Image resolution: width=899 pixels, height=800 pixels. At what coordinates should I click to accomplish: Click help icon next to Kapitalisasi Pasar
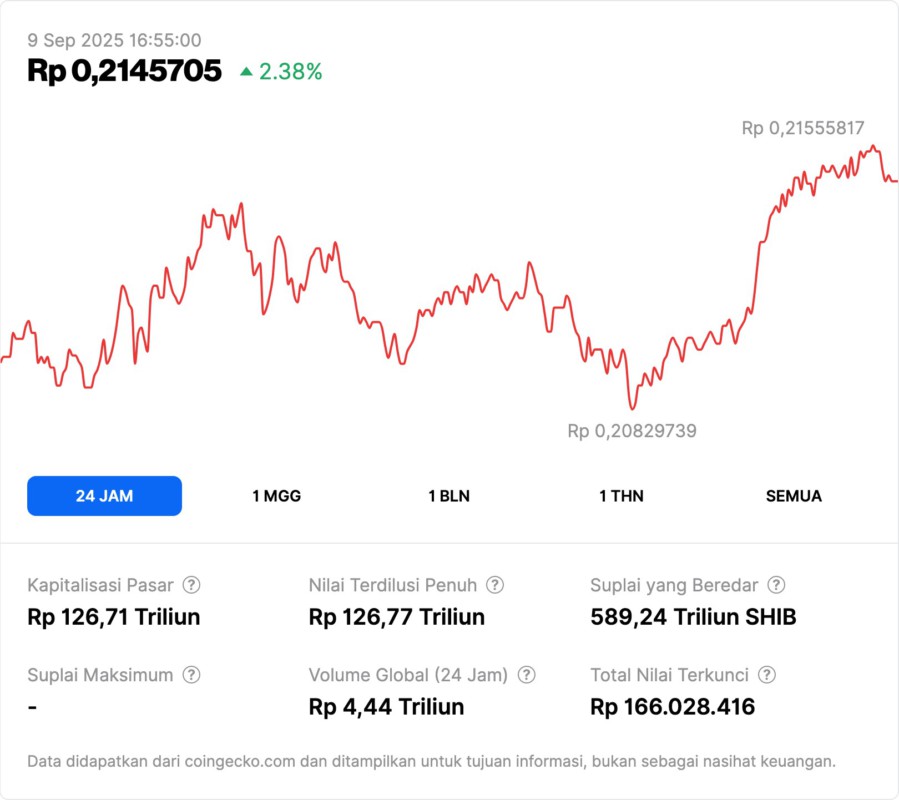coord(191,585)
